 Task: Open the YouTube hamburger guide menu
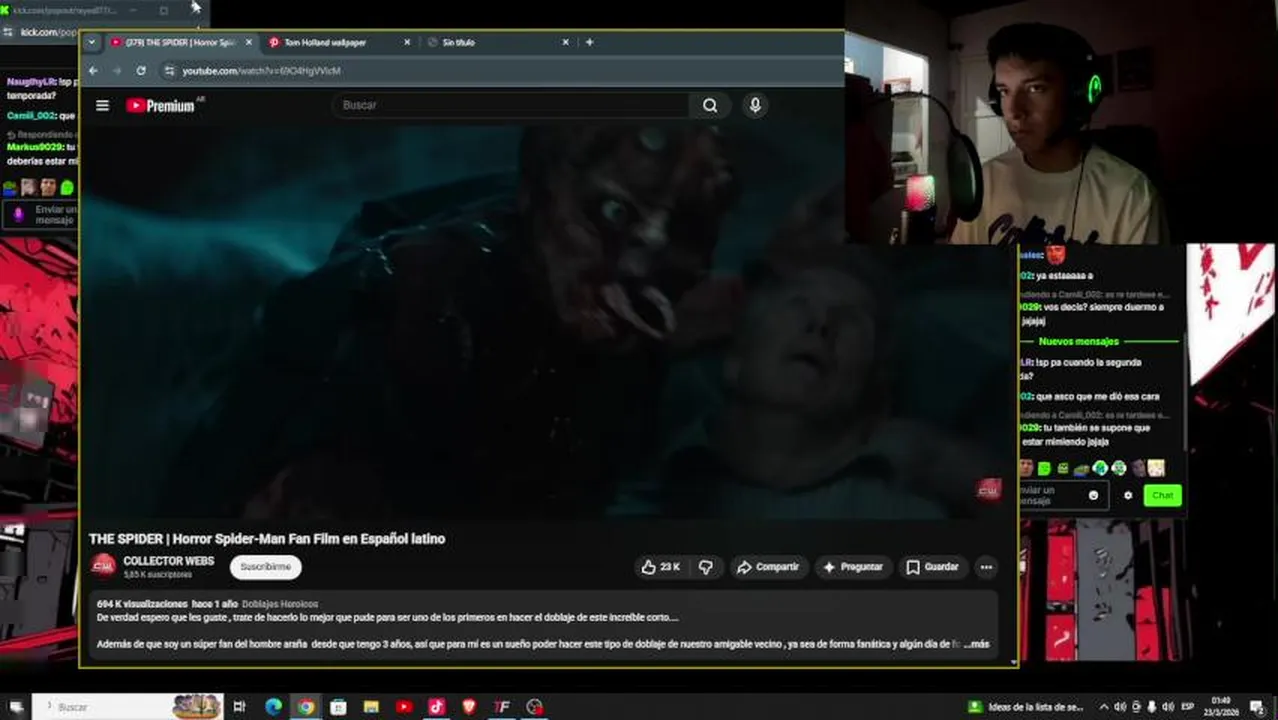click(x=102, y=105)
